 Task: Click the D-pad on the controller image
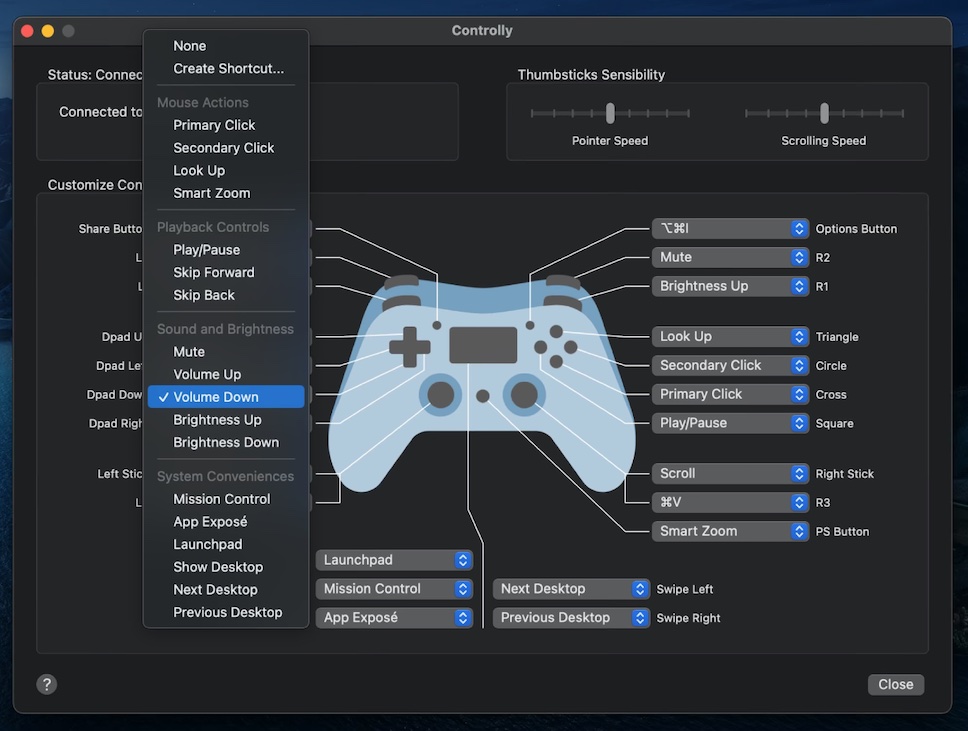pyautogui.click(x=409, y=346)
